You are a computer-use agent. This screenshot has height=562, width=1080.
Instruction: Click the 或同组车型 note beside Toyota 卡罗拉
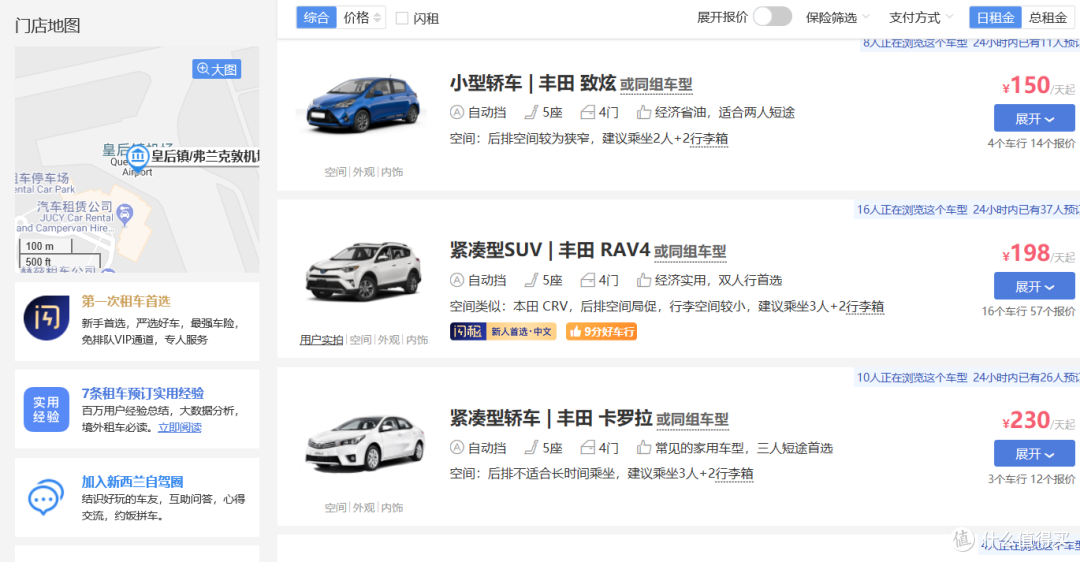point(692,419)
